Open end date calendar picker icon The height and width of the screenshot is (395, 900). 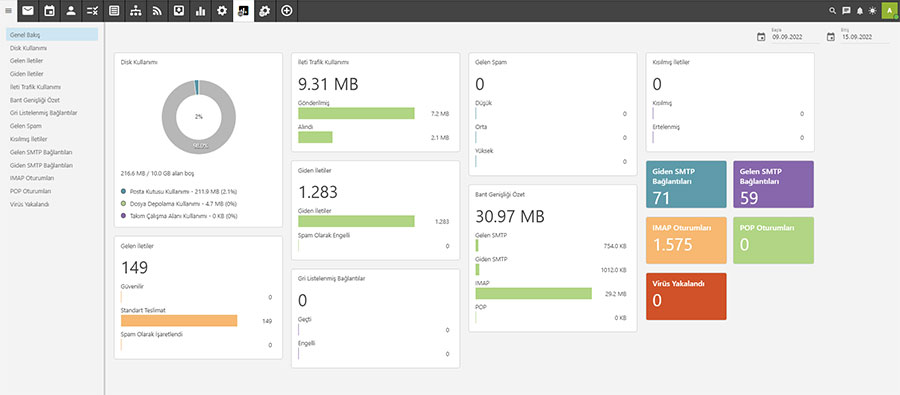pyautogui.click(x=831, y=37)
